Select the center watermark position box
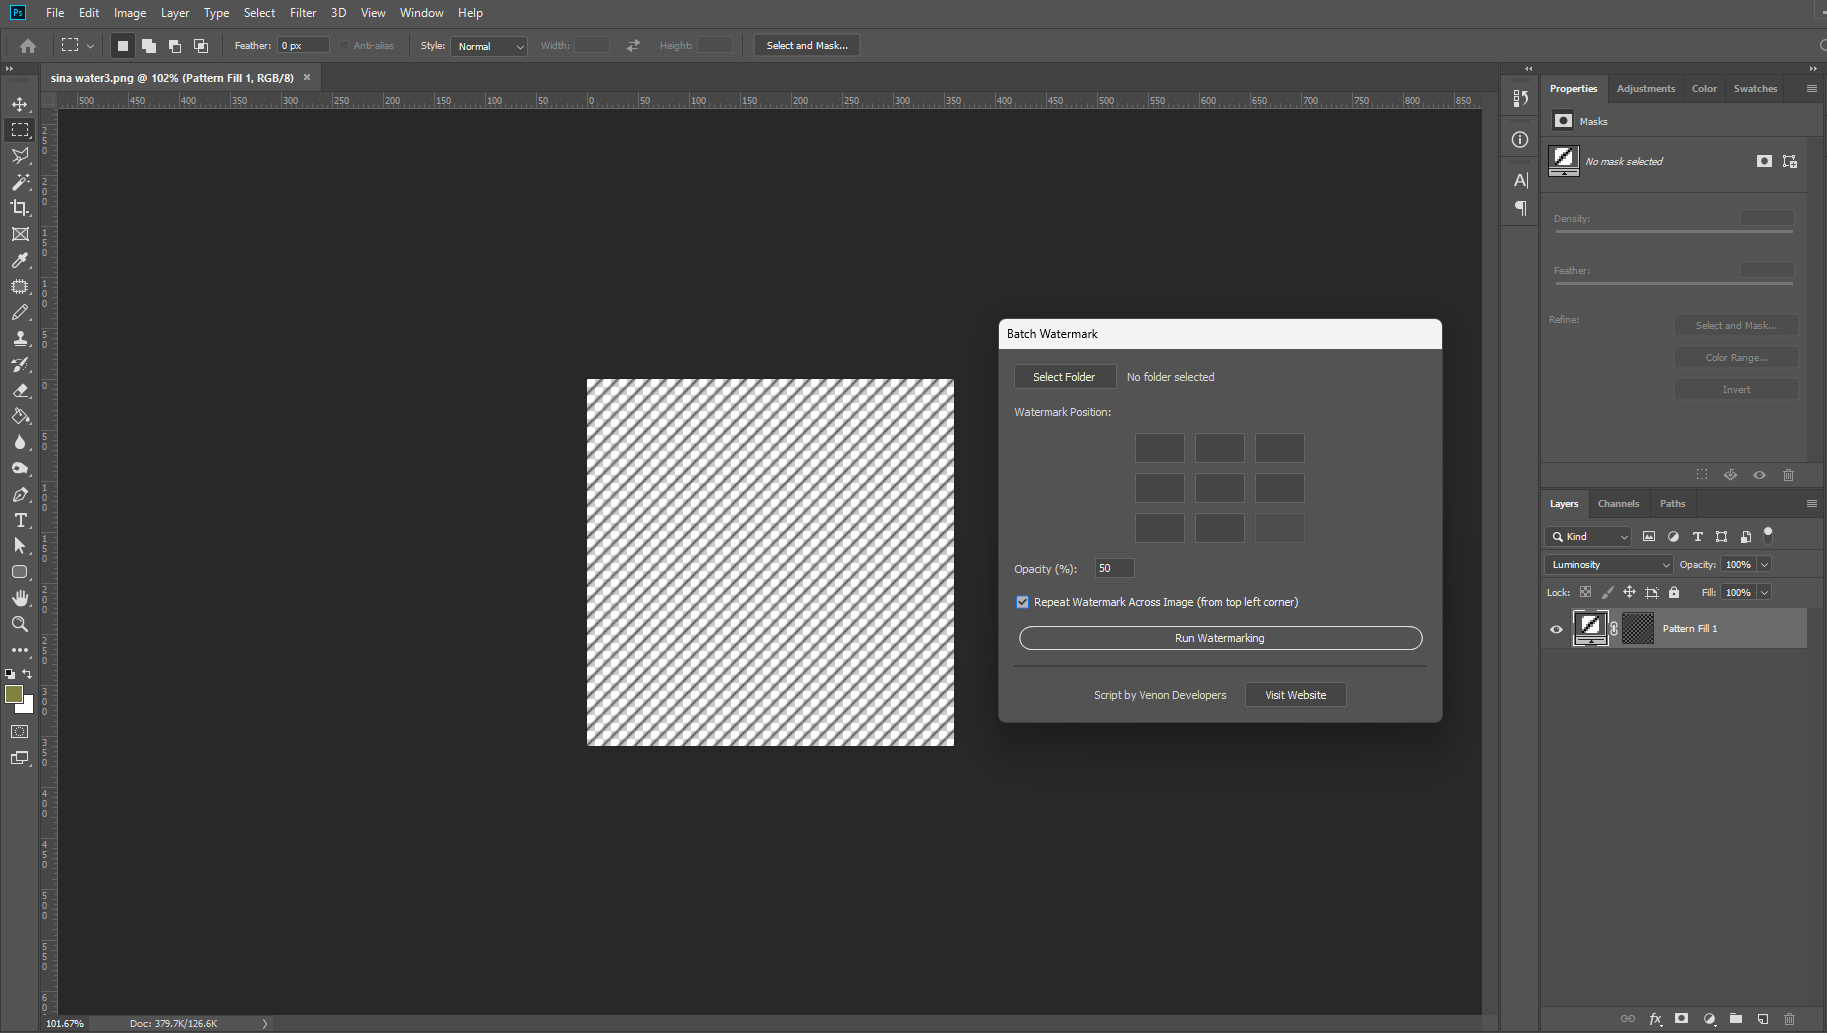The image size is (1827, 1033). click(1219, 488)
